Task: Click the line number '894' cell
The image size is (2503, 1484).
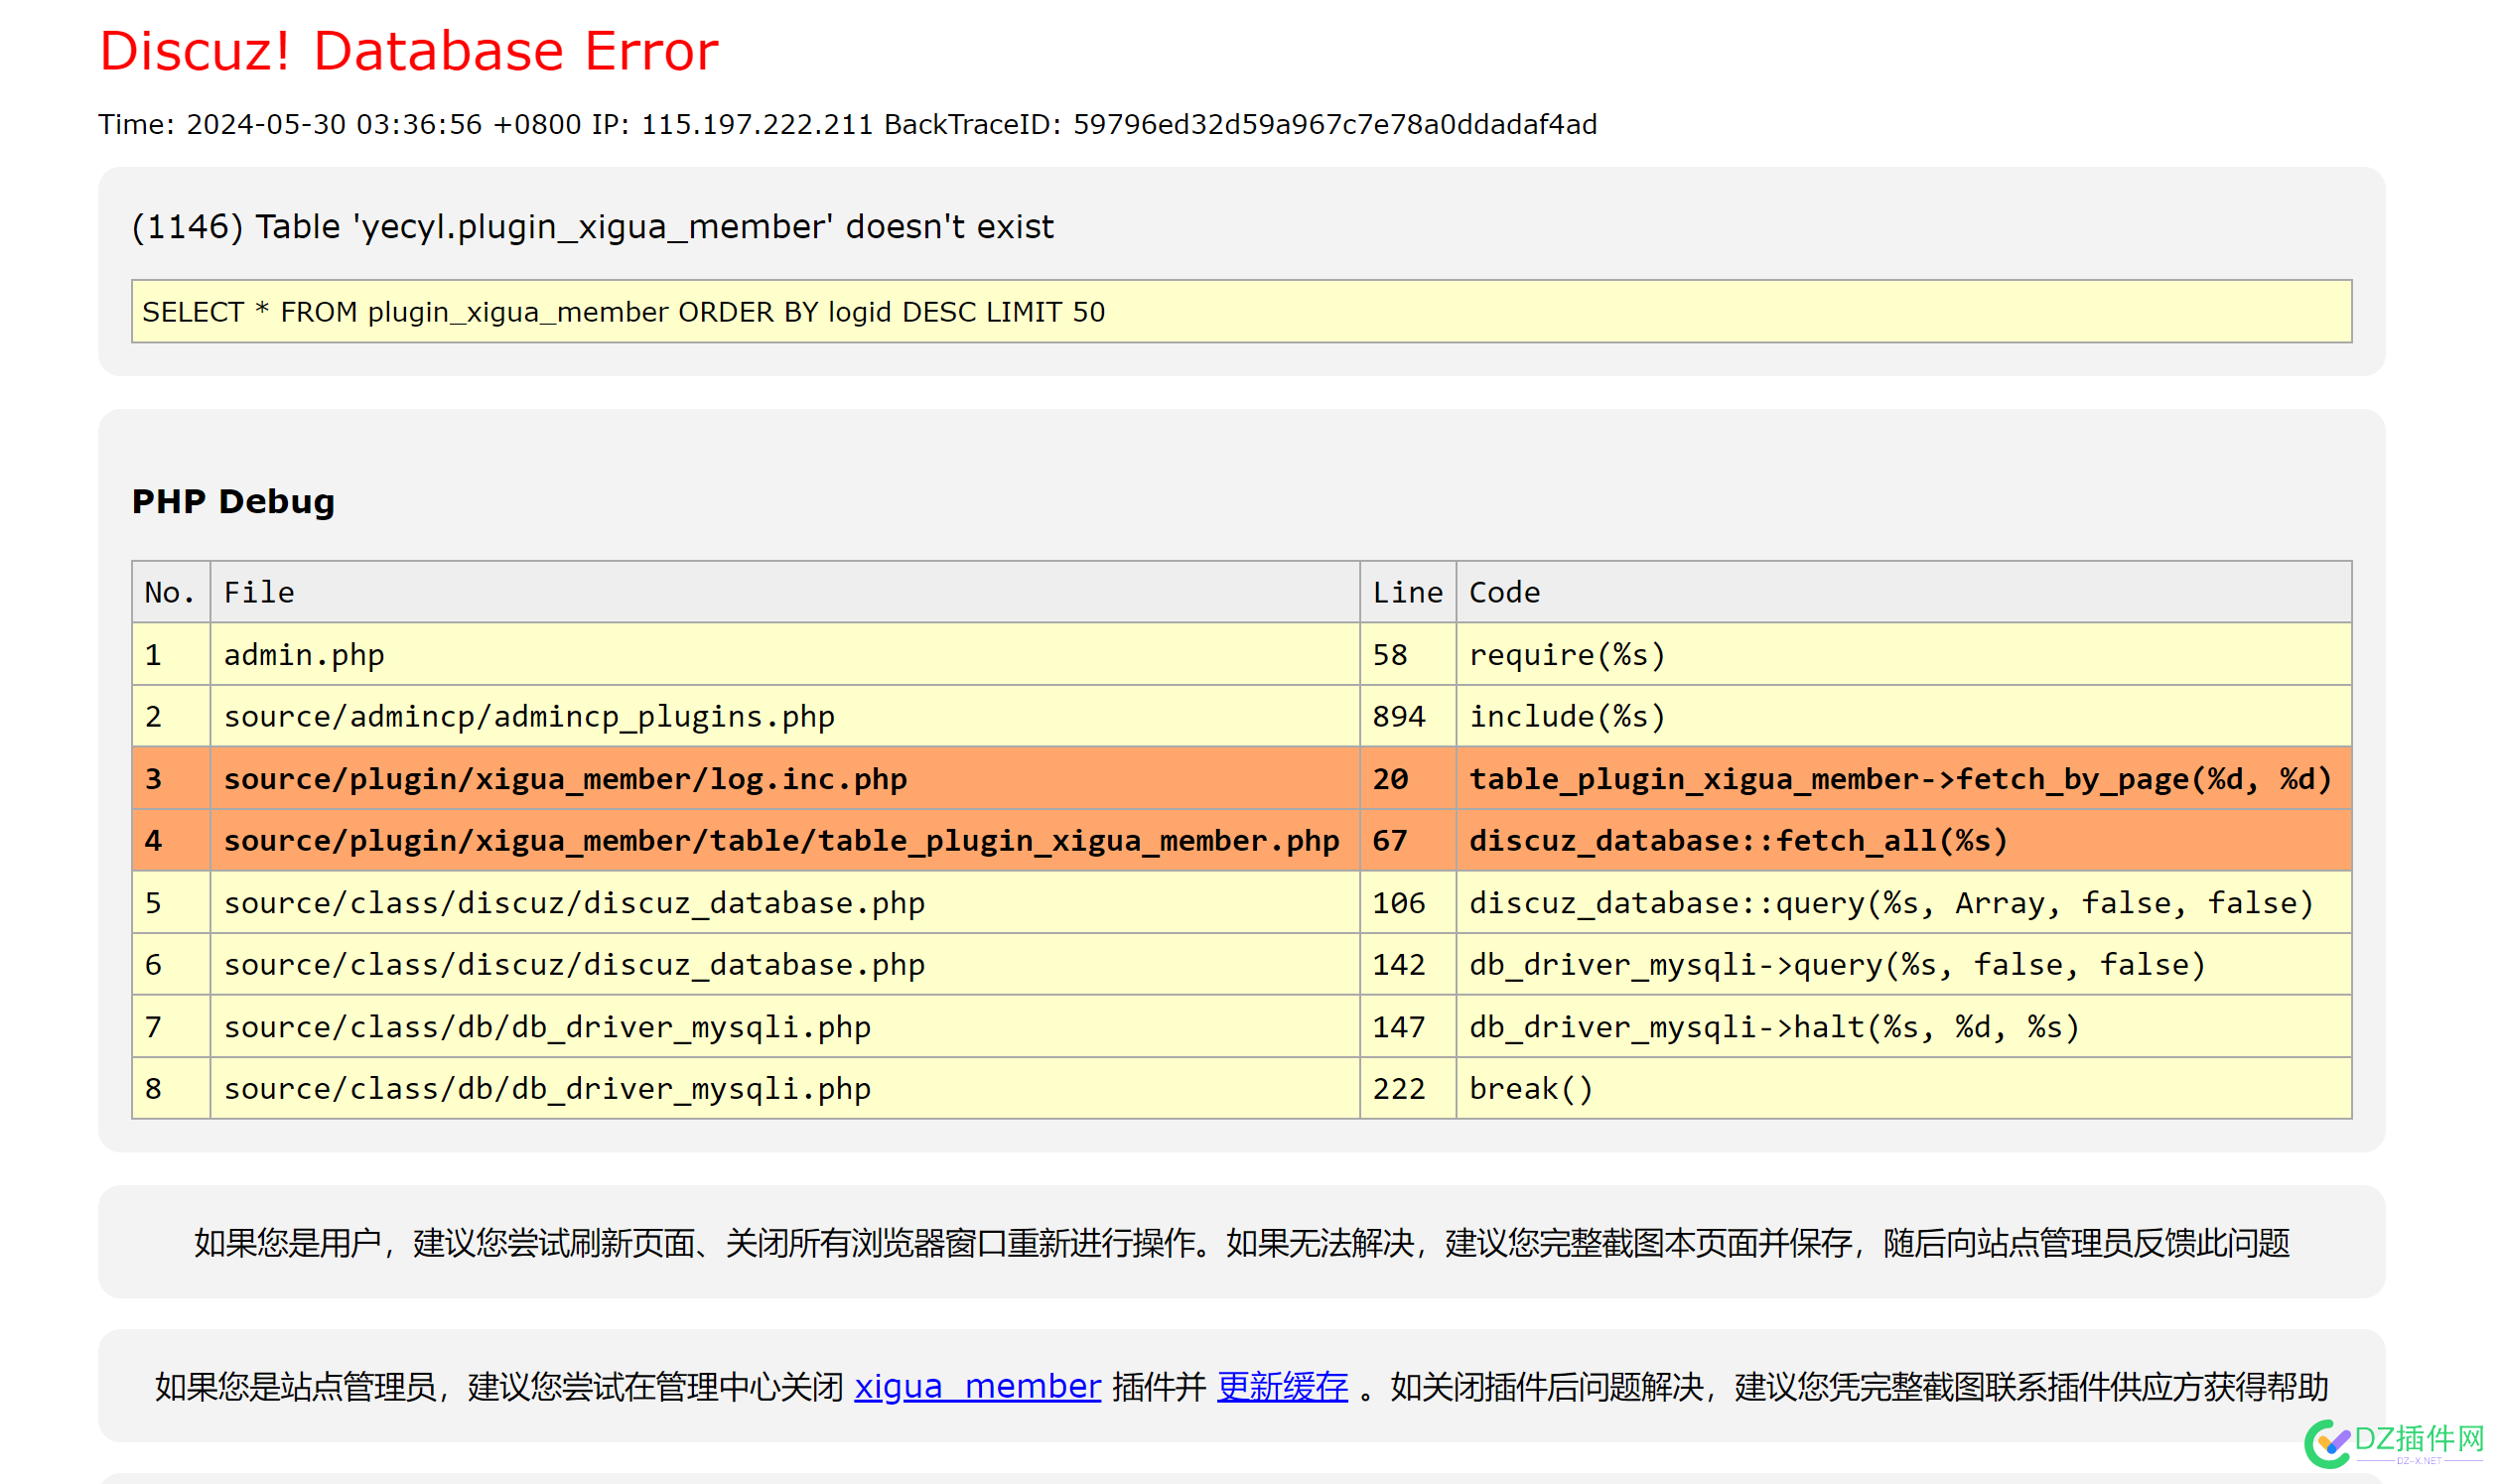Action: (x=1408, y=716)
